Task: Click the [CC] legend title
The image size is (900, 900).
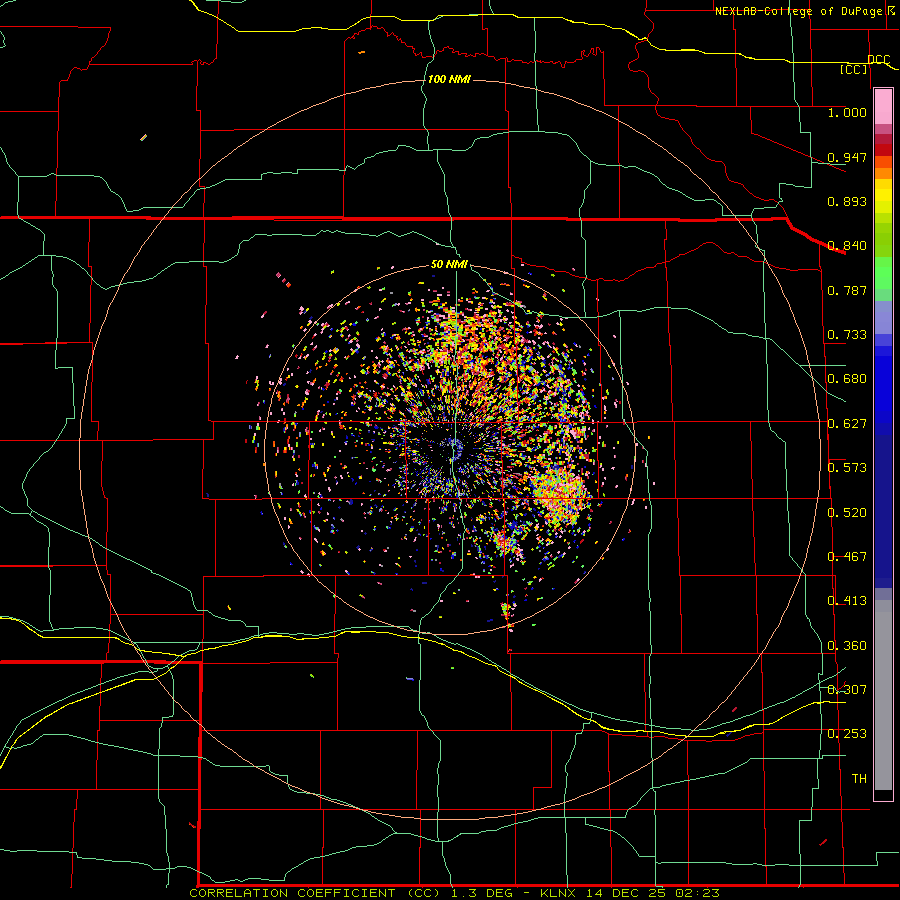Action: [x=854, y=69]
